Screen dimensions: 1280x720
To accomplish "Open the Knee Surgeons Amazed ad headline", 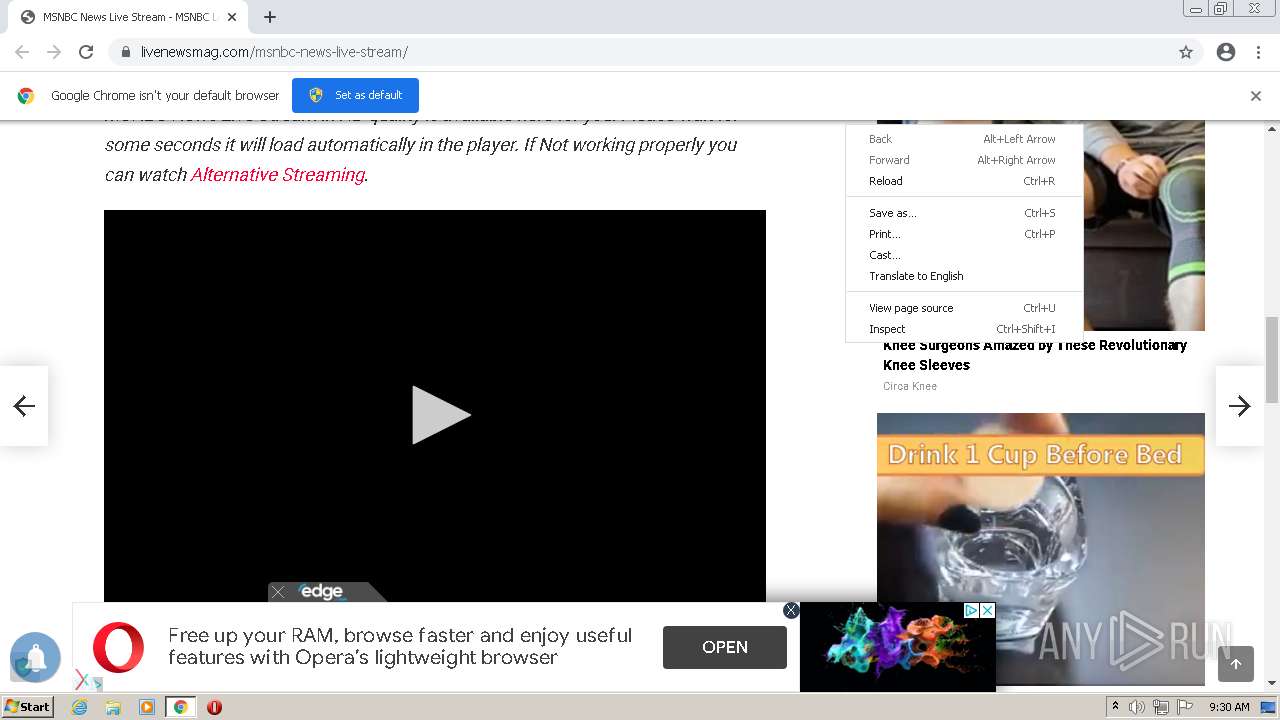I will [1035, 355].
